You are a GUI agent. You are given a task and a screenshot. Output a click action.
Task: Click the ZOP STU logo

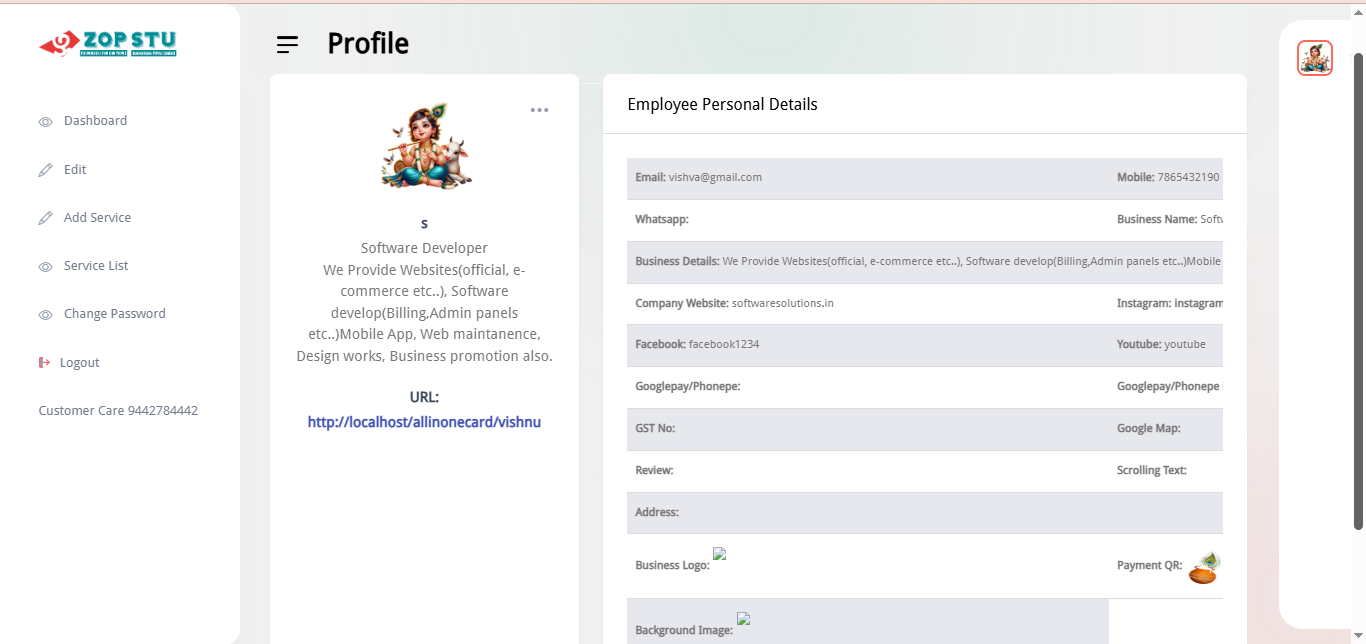(108, 44)
